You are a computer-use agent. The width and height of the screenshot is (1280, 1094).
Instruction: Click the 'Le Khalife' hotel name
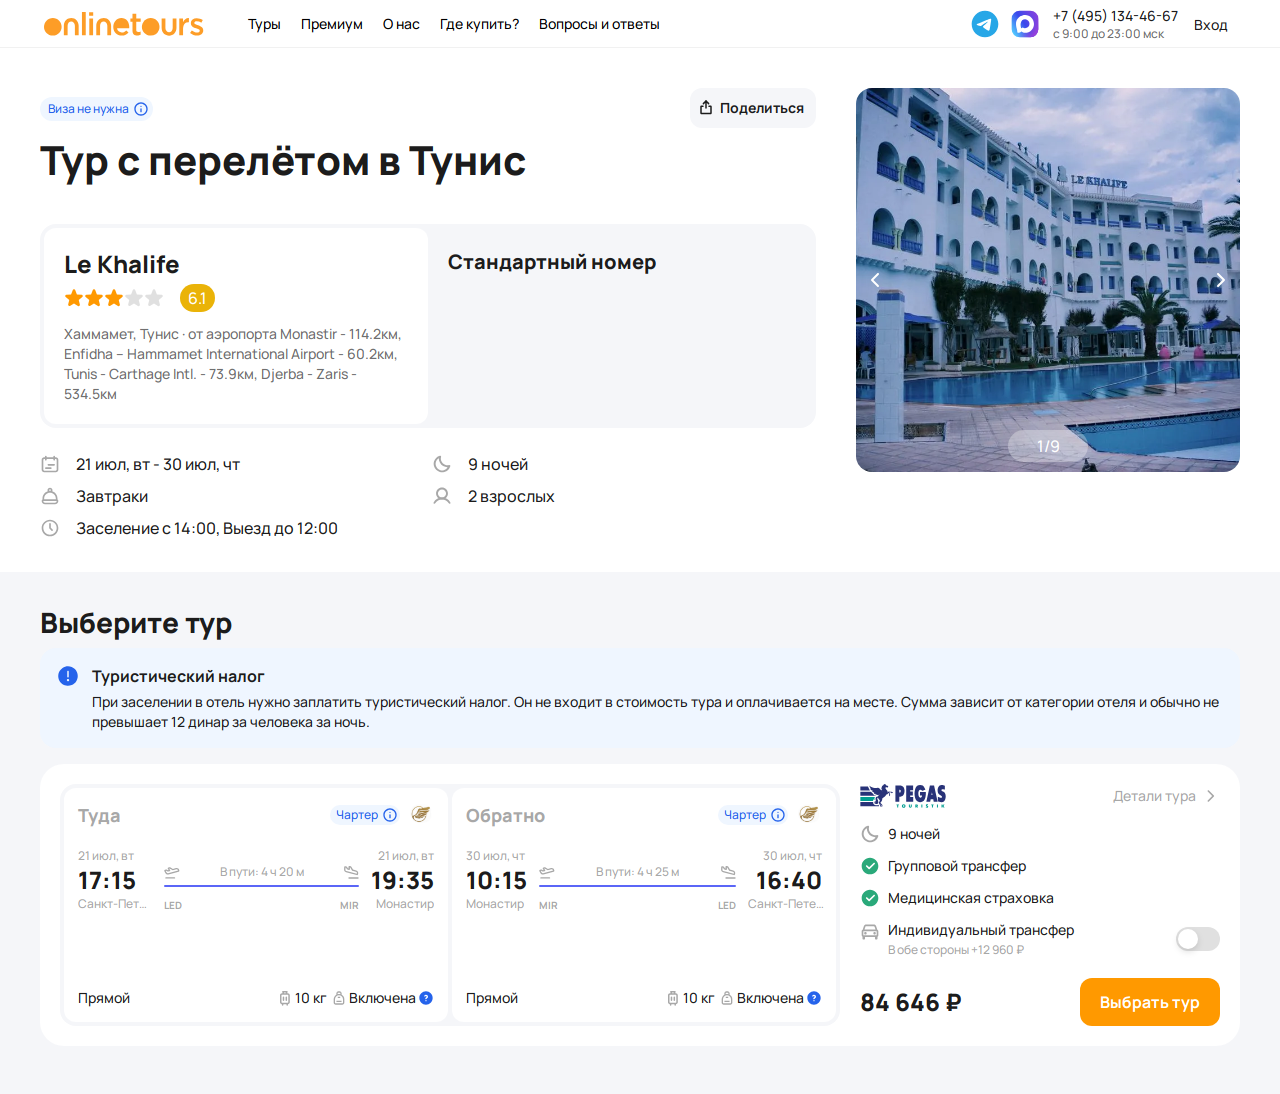(122, 264)
